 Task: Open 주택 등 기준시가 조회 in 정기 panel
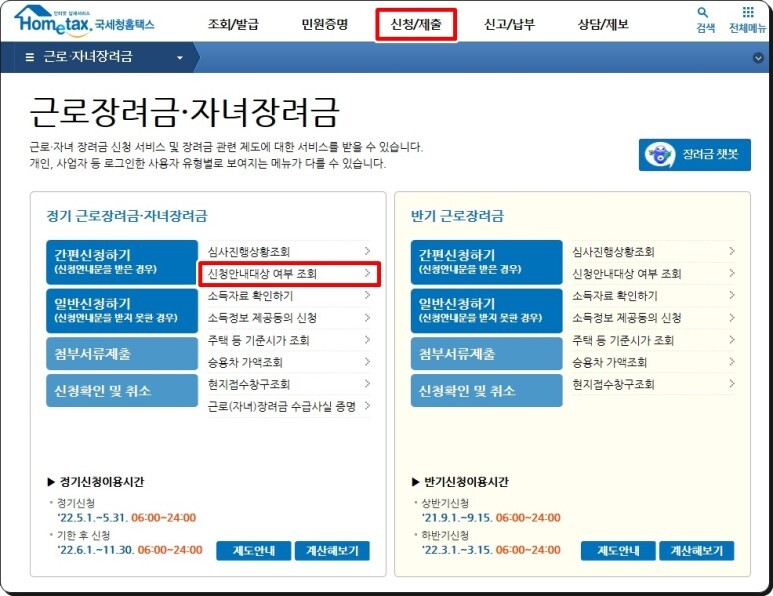point(289,340)
